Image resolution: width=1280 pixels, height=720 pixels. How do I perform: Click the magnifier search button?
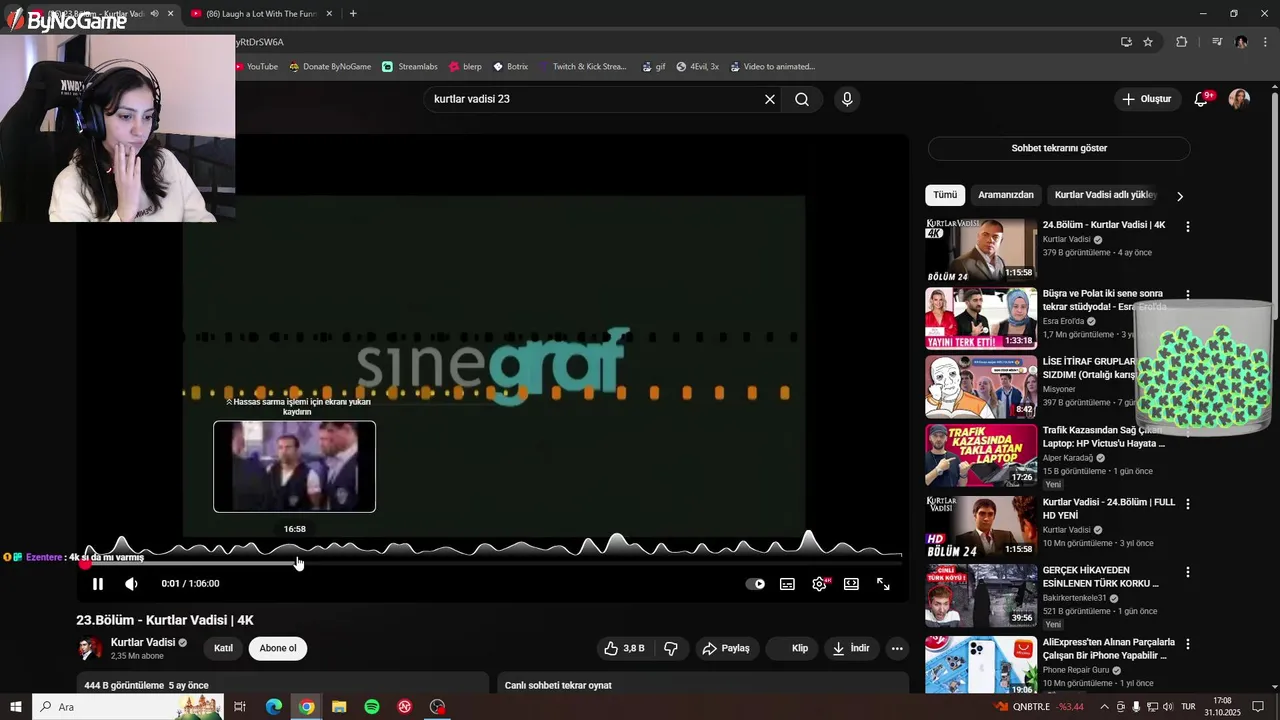pos(802,99)
